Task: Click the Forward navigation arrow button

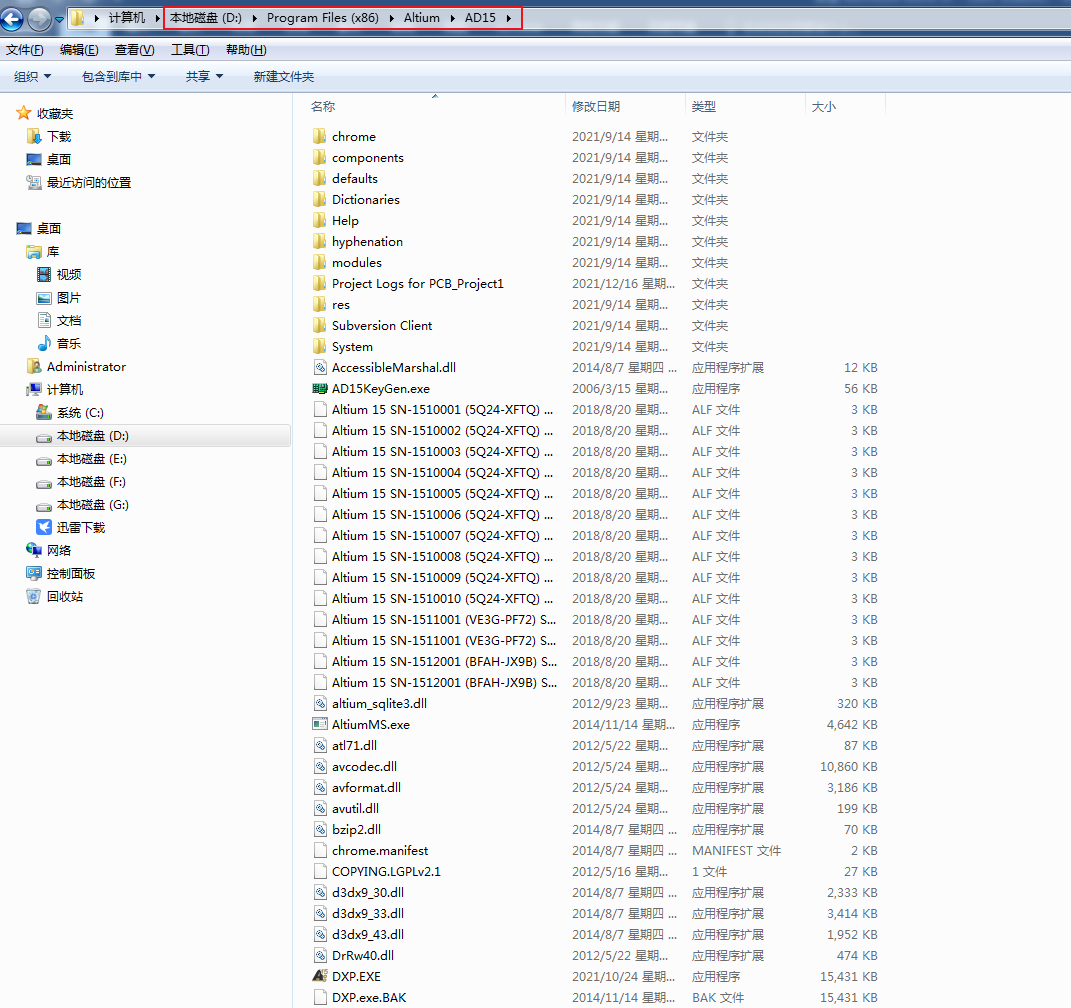Action: (40, 18)
